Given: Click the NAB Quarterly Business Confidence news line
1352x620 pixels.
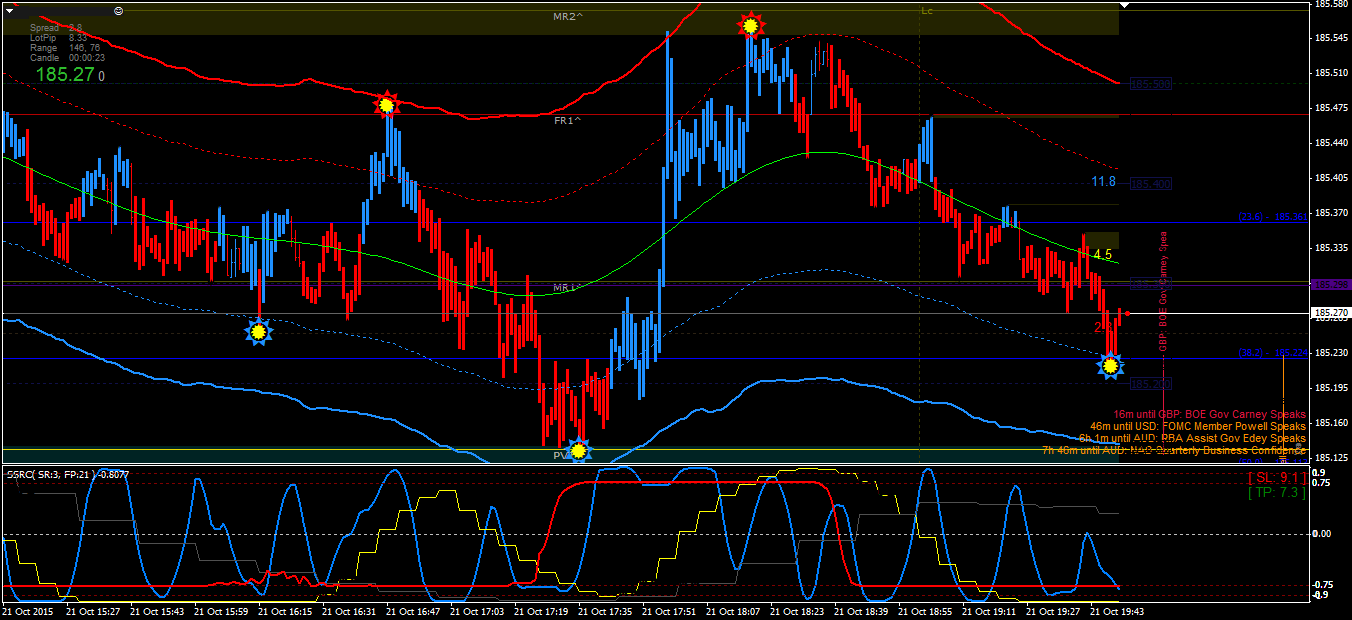Looking at the screenshot, I should click(1174, 450).
